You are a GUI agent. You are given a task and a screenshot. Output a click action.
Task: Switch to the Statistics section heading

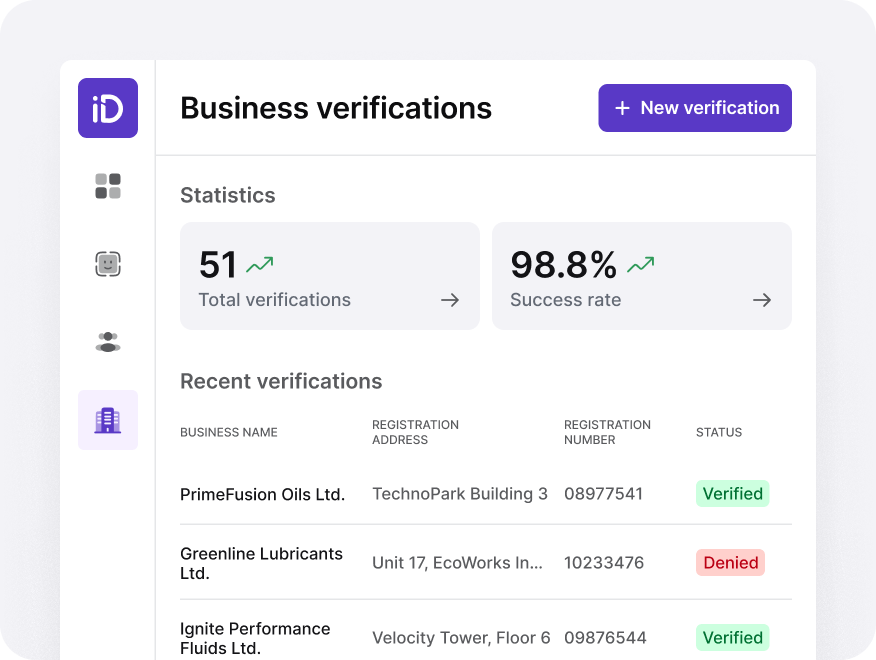pos(227,195)
